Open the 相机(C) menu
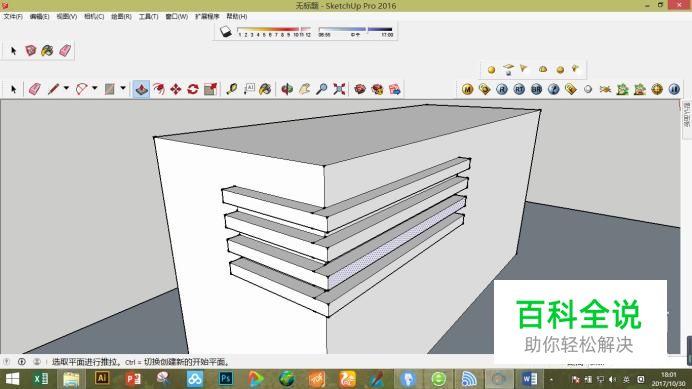Screen dimensions: 692x389 click(x=94, y=16)
